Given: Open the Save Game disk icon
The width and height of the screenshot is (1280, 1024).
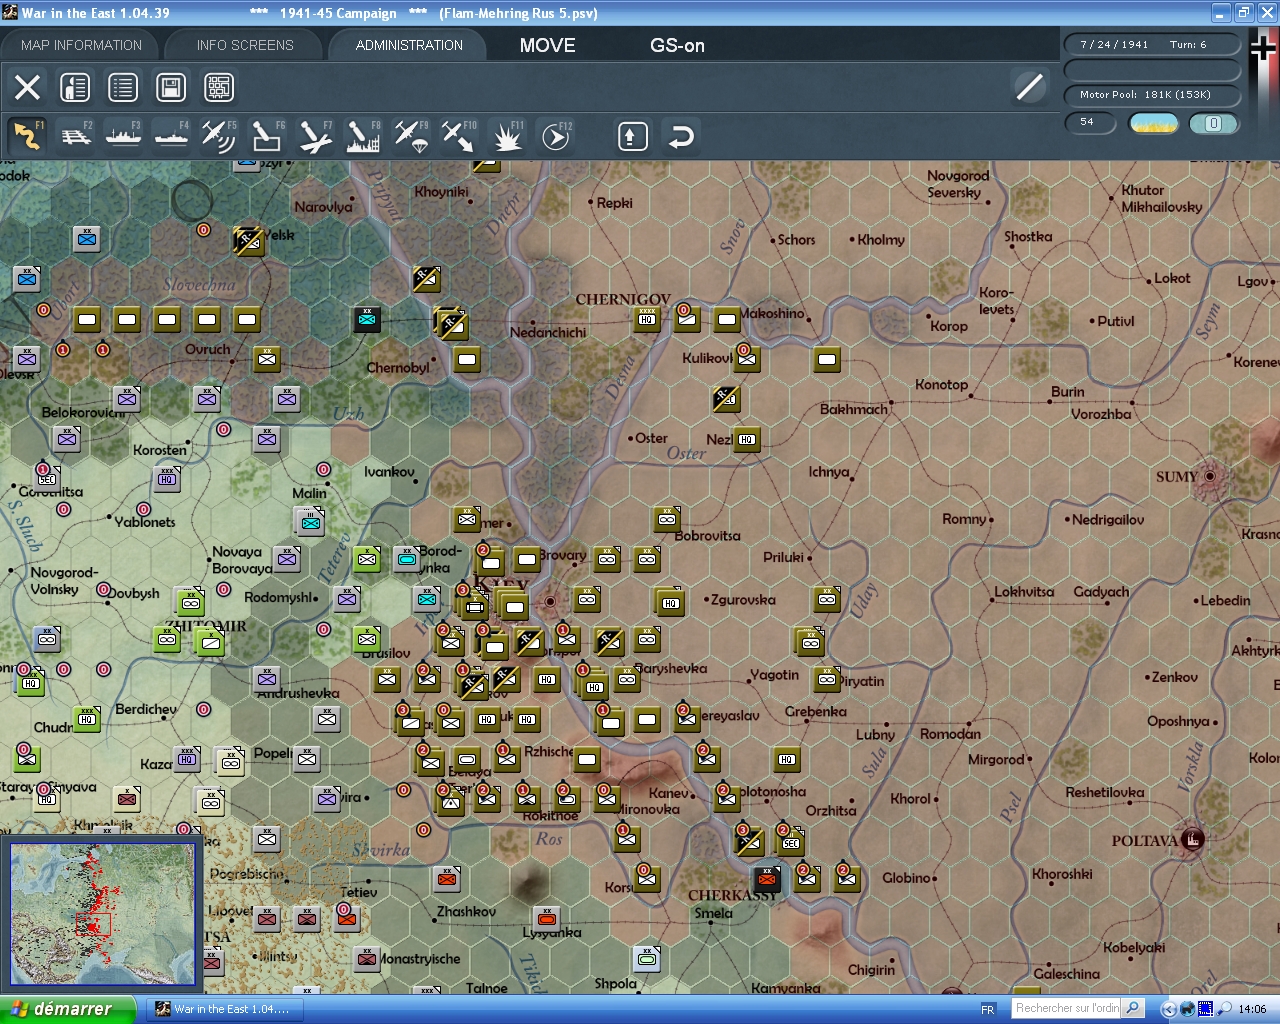Looking at the screenshot, I should tap(171, 87).
